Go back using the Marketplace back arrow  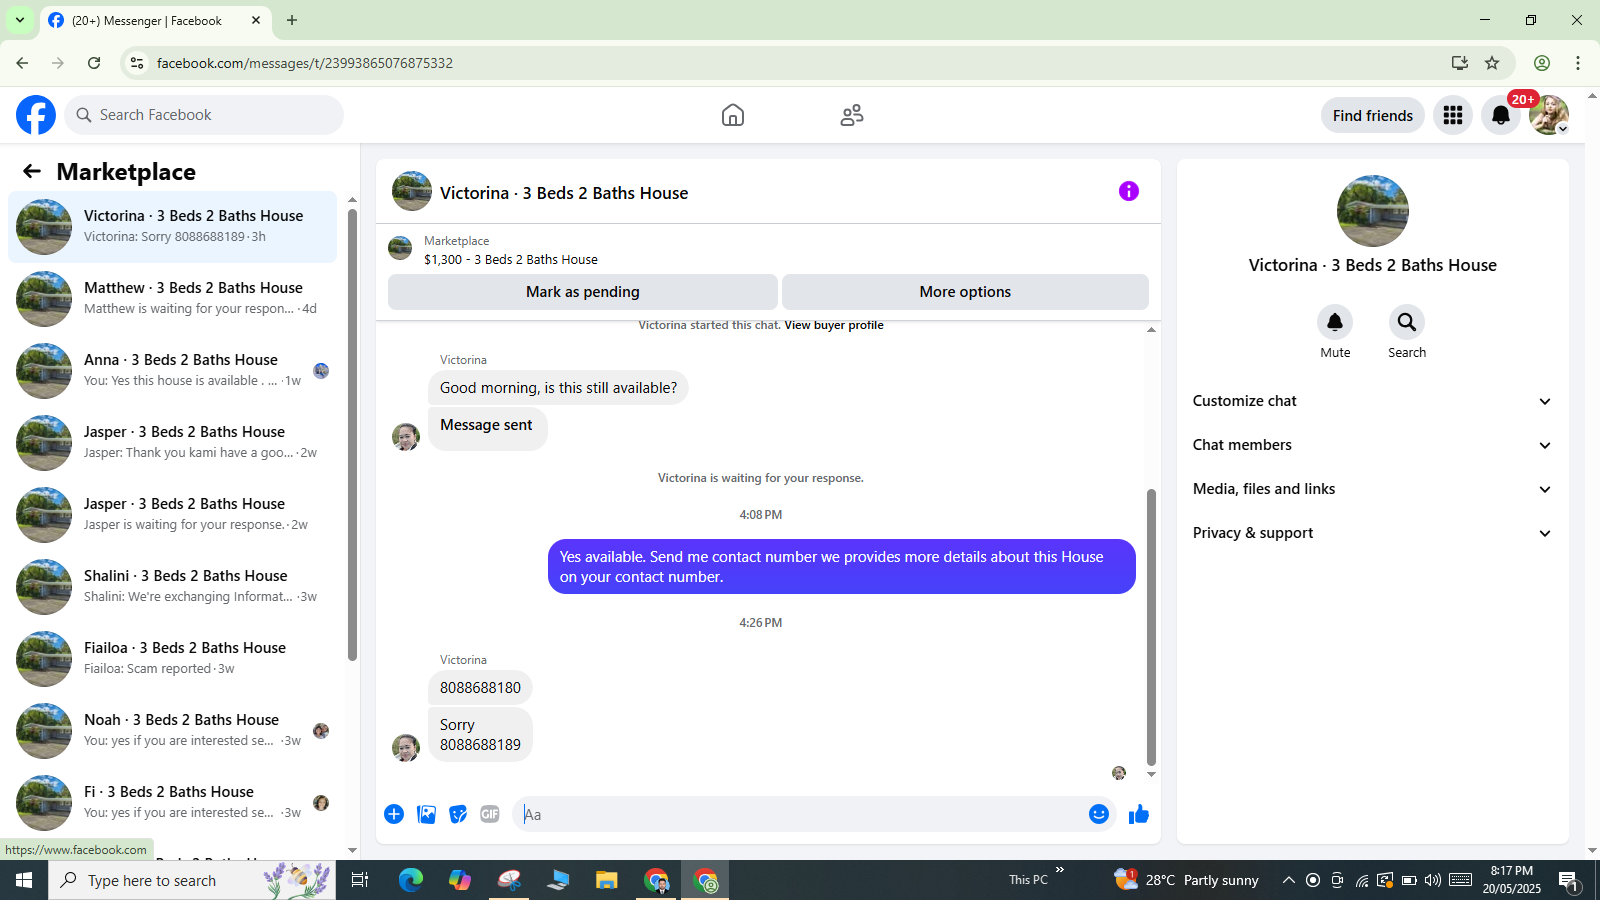coord(32,171)
